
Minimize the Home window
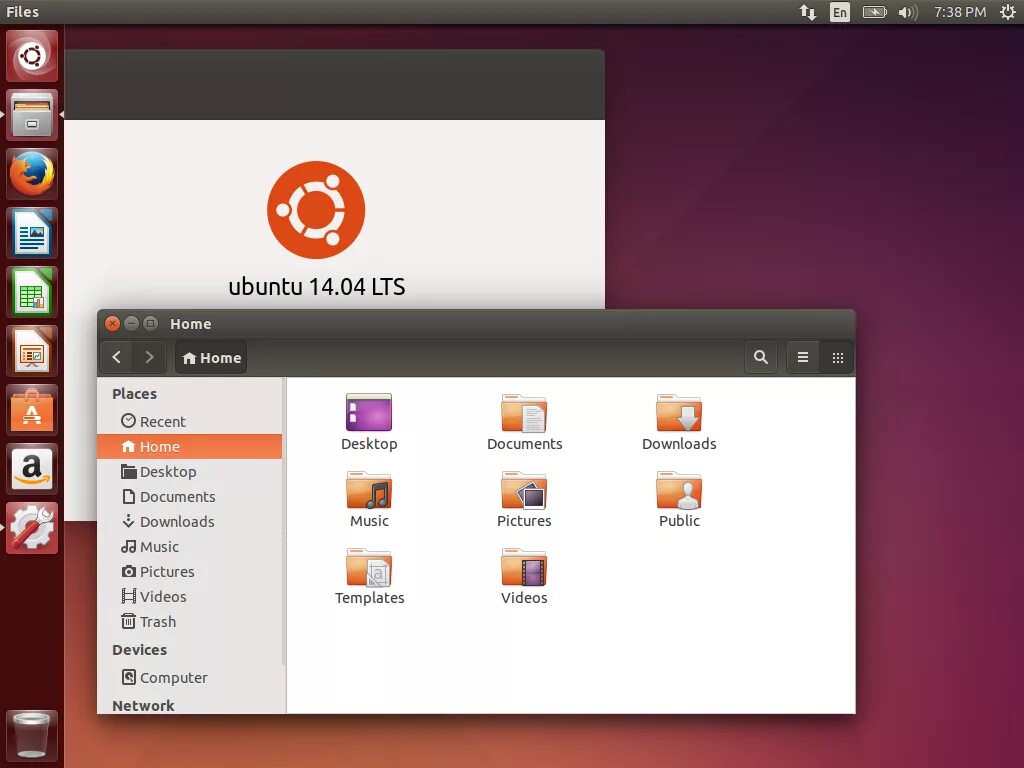click(131, 323)
